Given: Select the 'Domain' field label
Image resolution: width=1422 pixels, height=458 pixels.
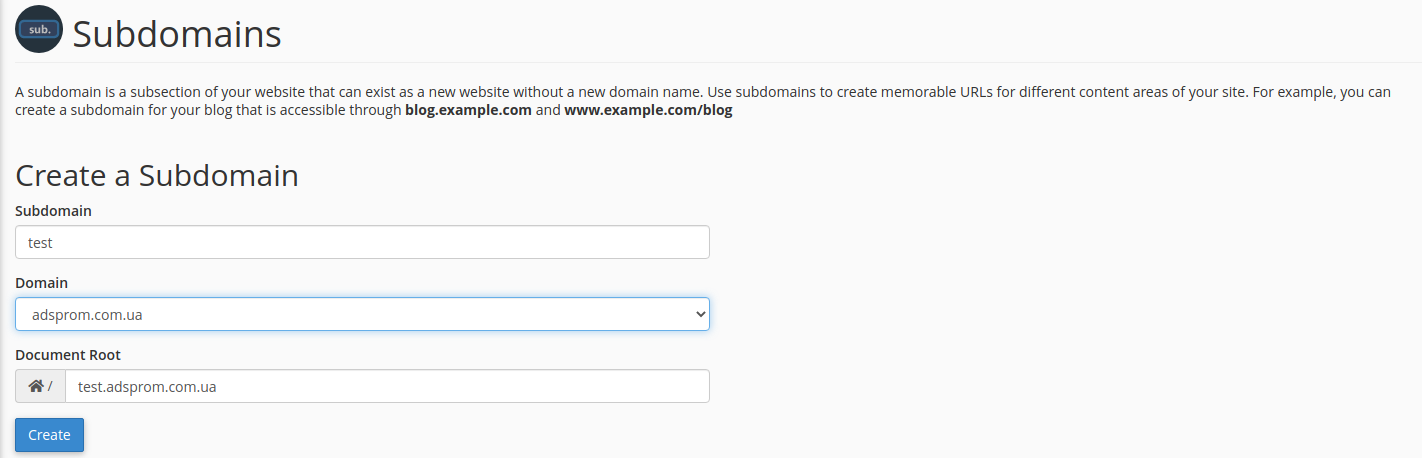Looking at the screenshot, I should tap(41, 283).
